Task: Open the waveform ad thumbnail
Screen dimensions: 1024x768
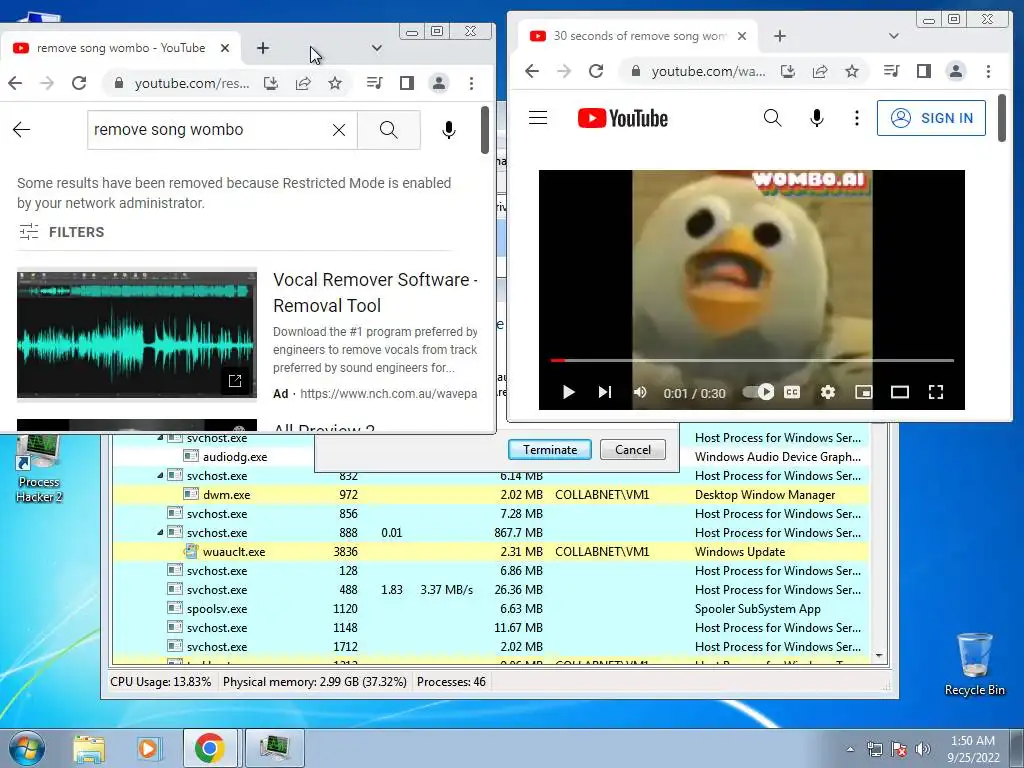Action: (x=136, y=334)
